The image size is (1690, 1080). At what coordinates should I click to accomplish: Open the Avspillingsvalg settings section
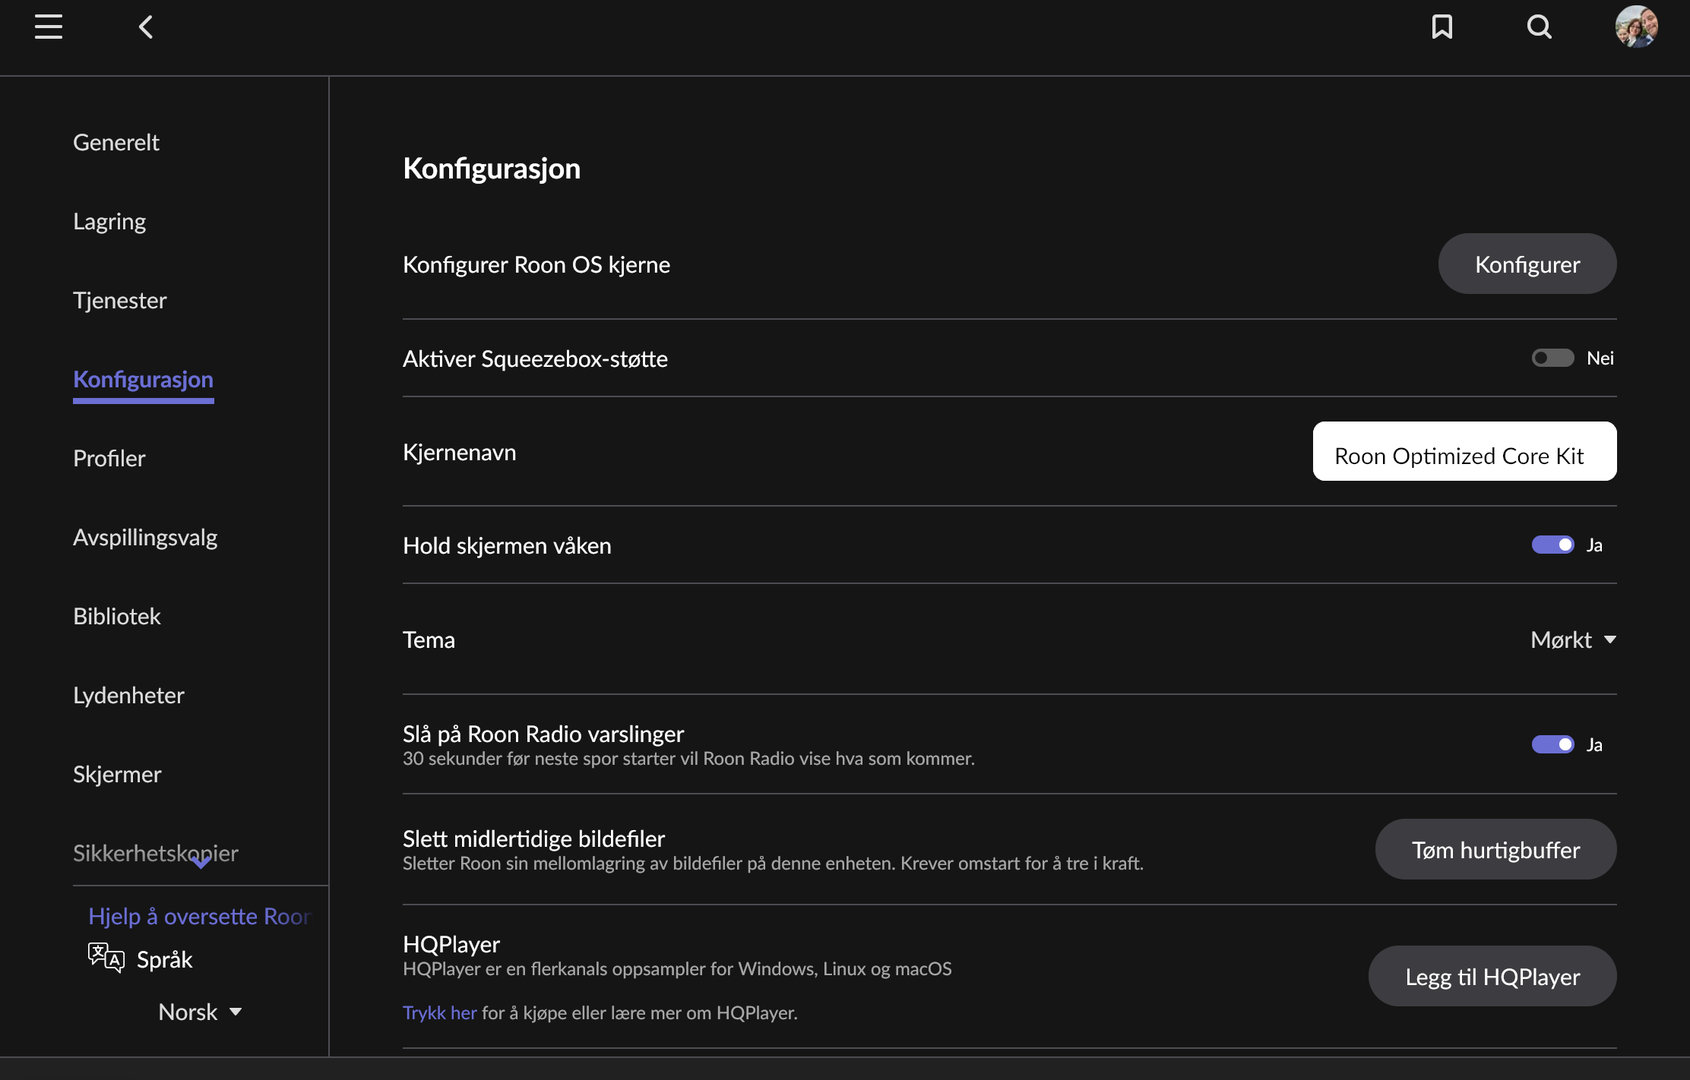[x=145, y=538]
